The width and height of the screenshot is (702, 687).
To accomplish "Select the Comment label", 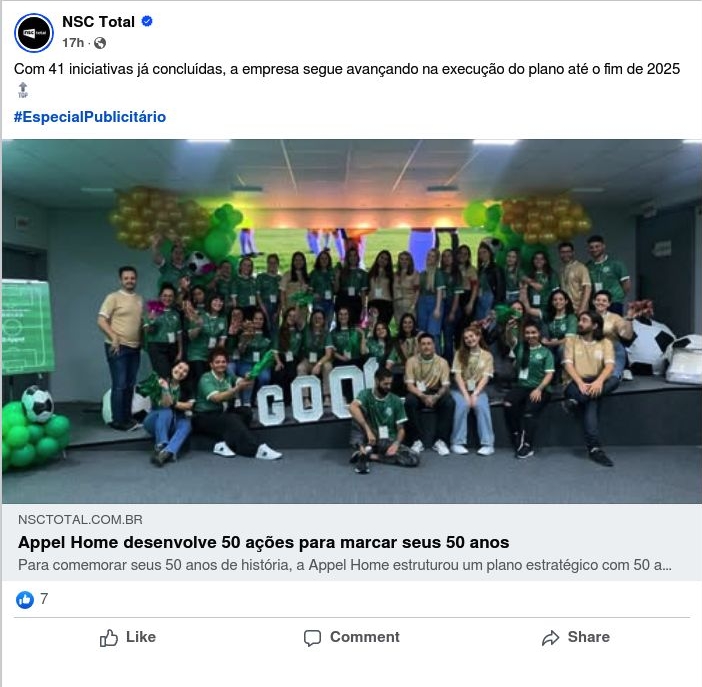I will click(x=365, y=637).
